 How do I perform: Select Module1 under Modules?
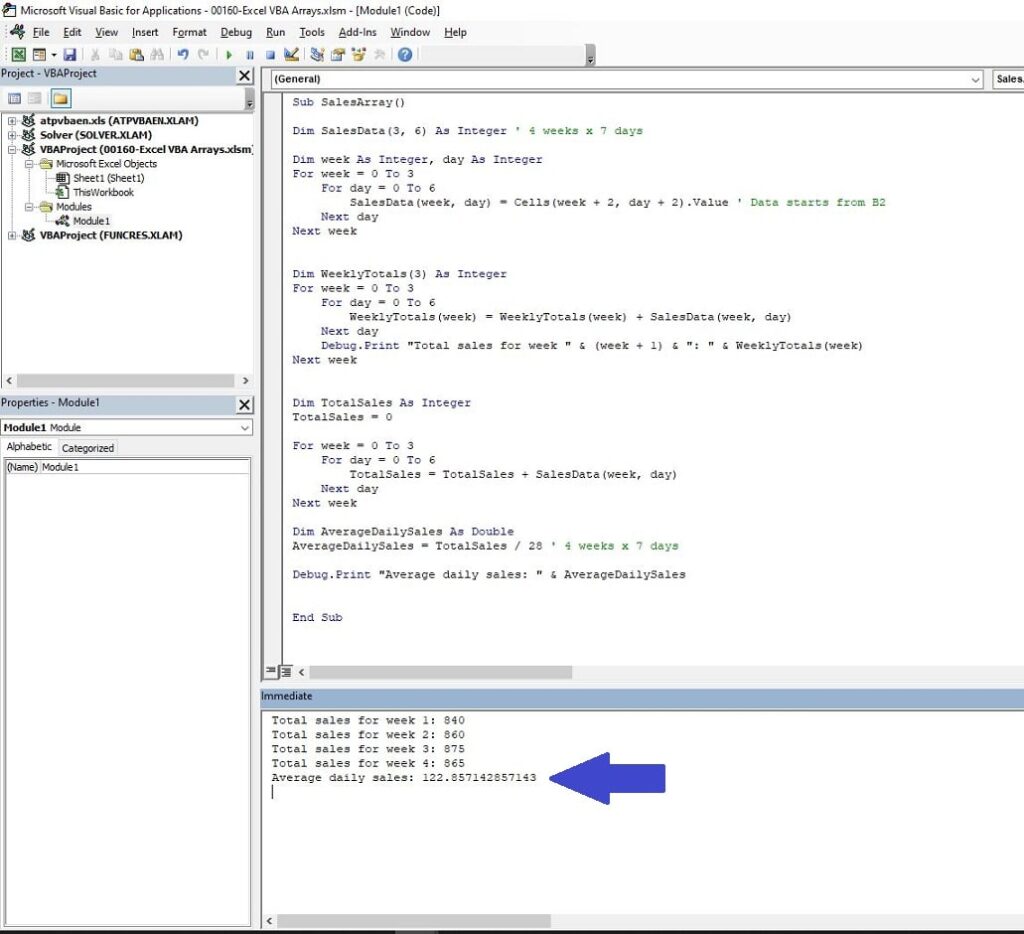[91, 221]
